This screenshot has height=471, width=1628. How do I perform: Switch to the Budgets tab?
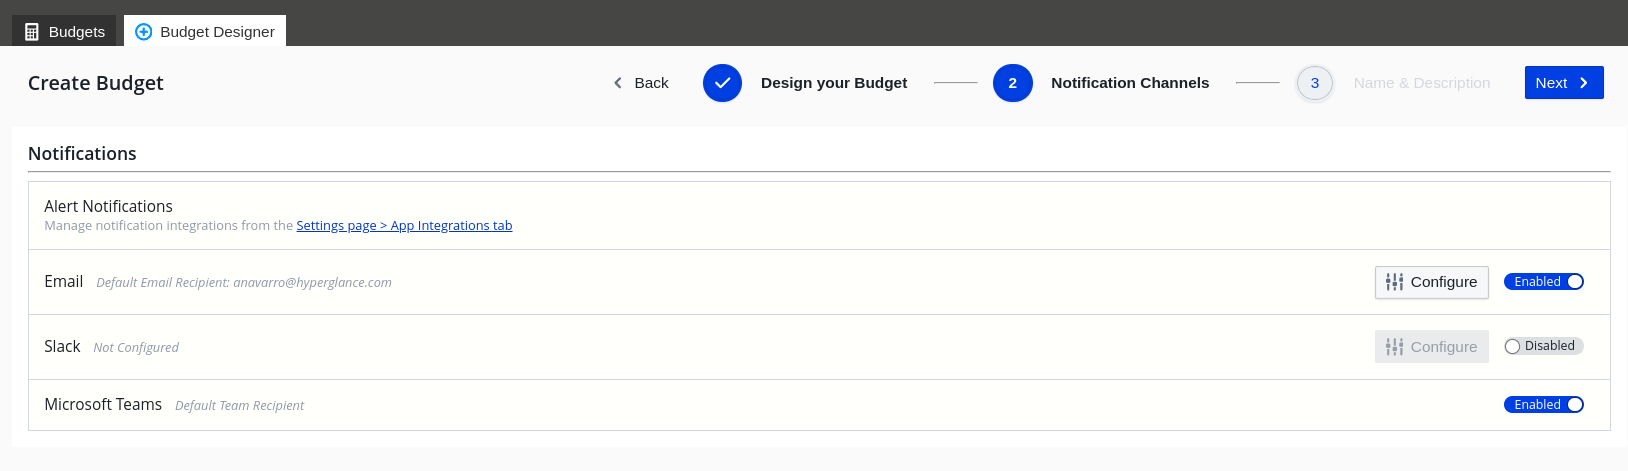click(64, 31)
